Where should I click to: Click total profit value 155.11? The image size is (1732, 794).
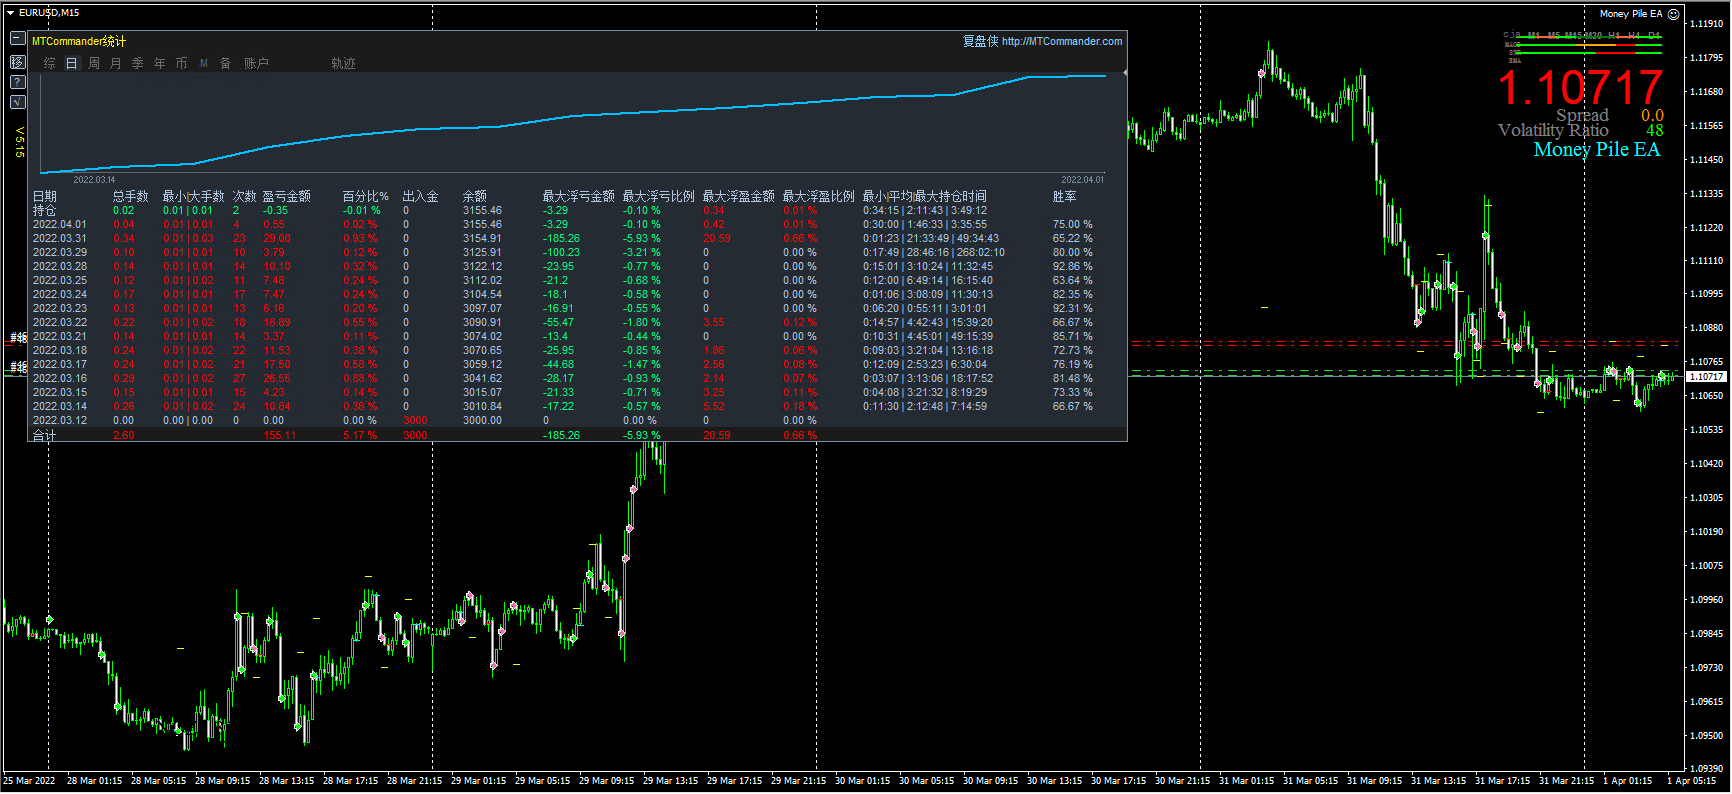click(x=280, y=435)
